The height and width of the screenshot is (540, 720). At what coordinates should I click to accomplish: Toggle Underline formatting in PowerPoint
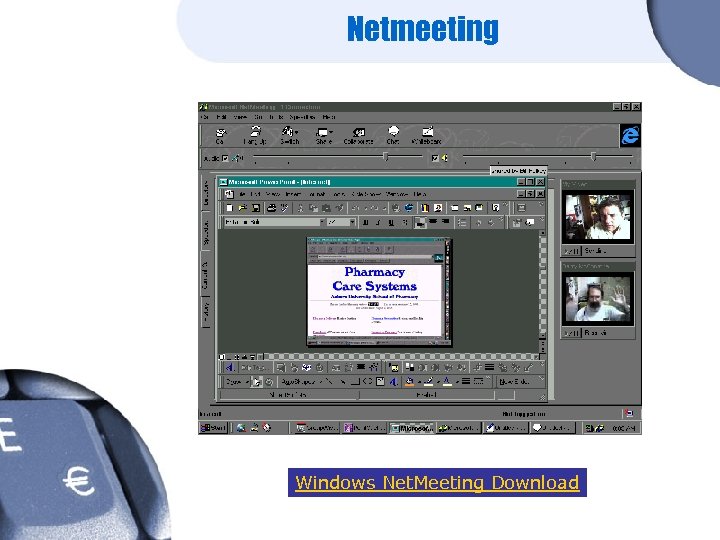[x=391, y=222]
